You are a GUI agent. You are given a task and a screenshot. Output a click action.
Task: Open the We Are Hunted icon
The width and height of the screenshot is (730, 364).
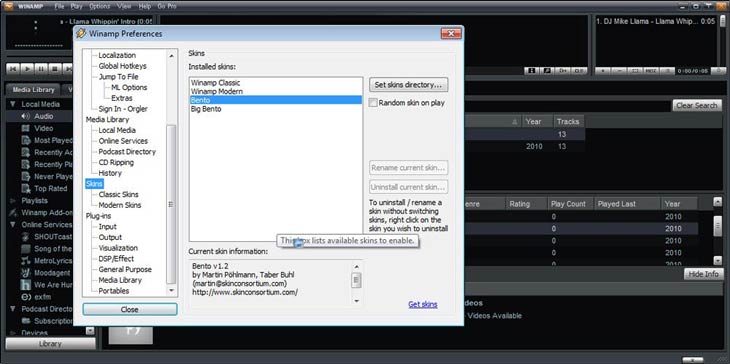26,285
